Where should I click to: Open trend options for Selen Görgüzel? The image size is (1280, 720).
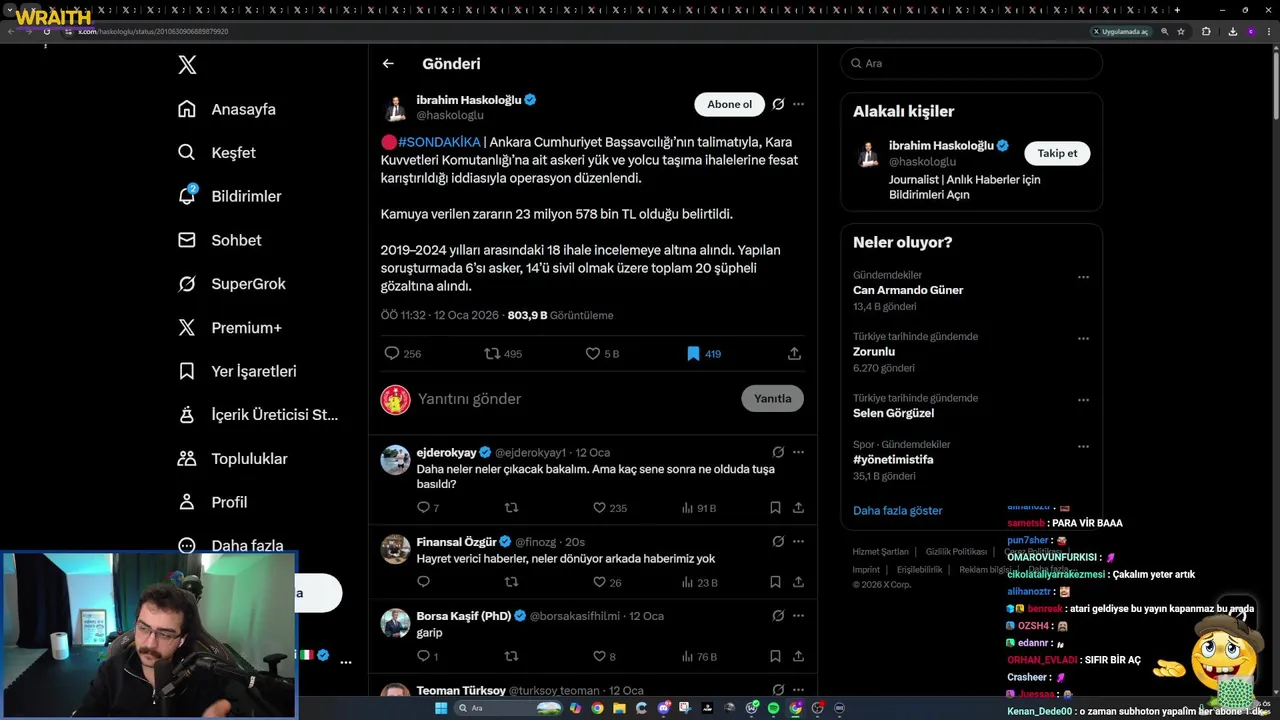pos(1083,400)
